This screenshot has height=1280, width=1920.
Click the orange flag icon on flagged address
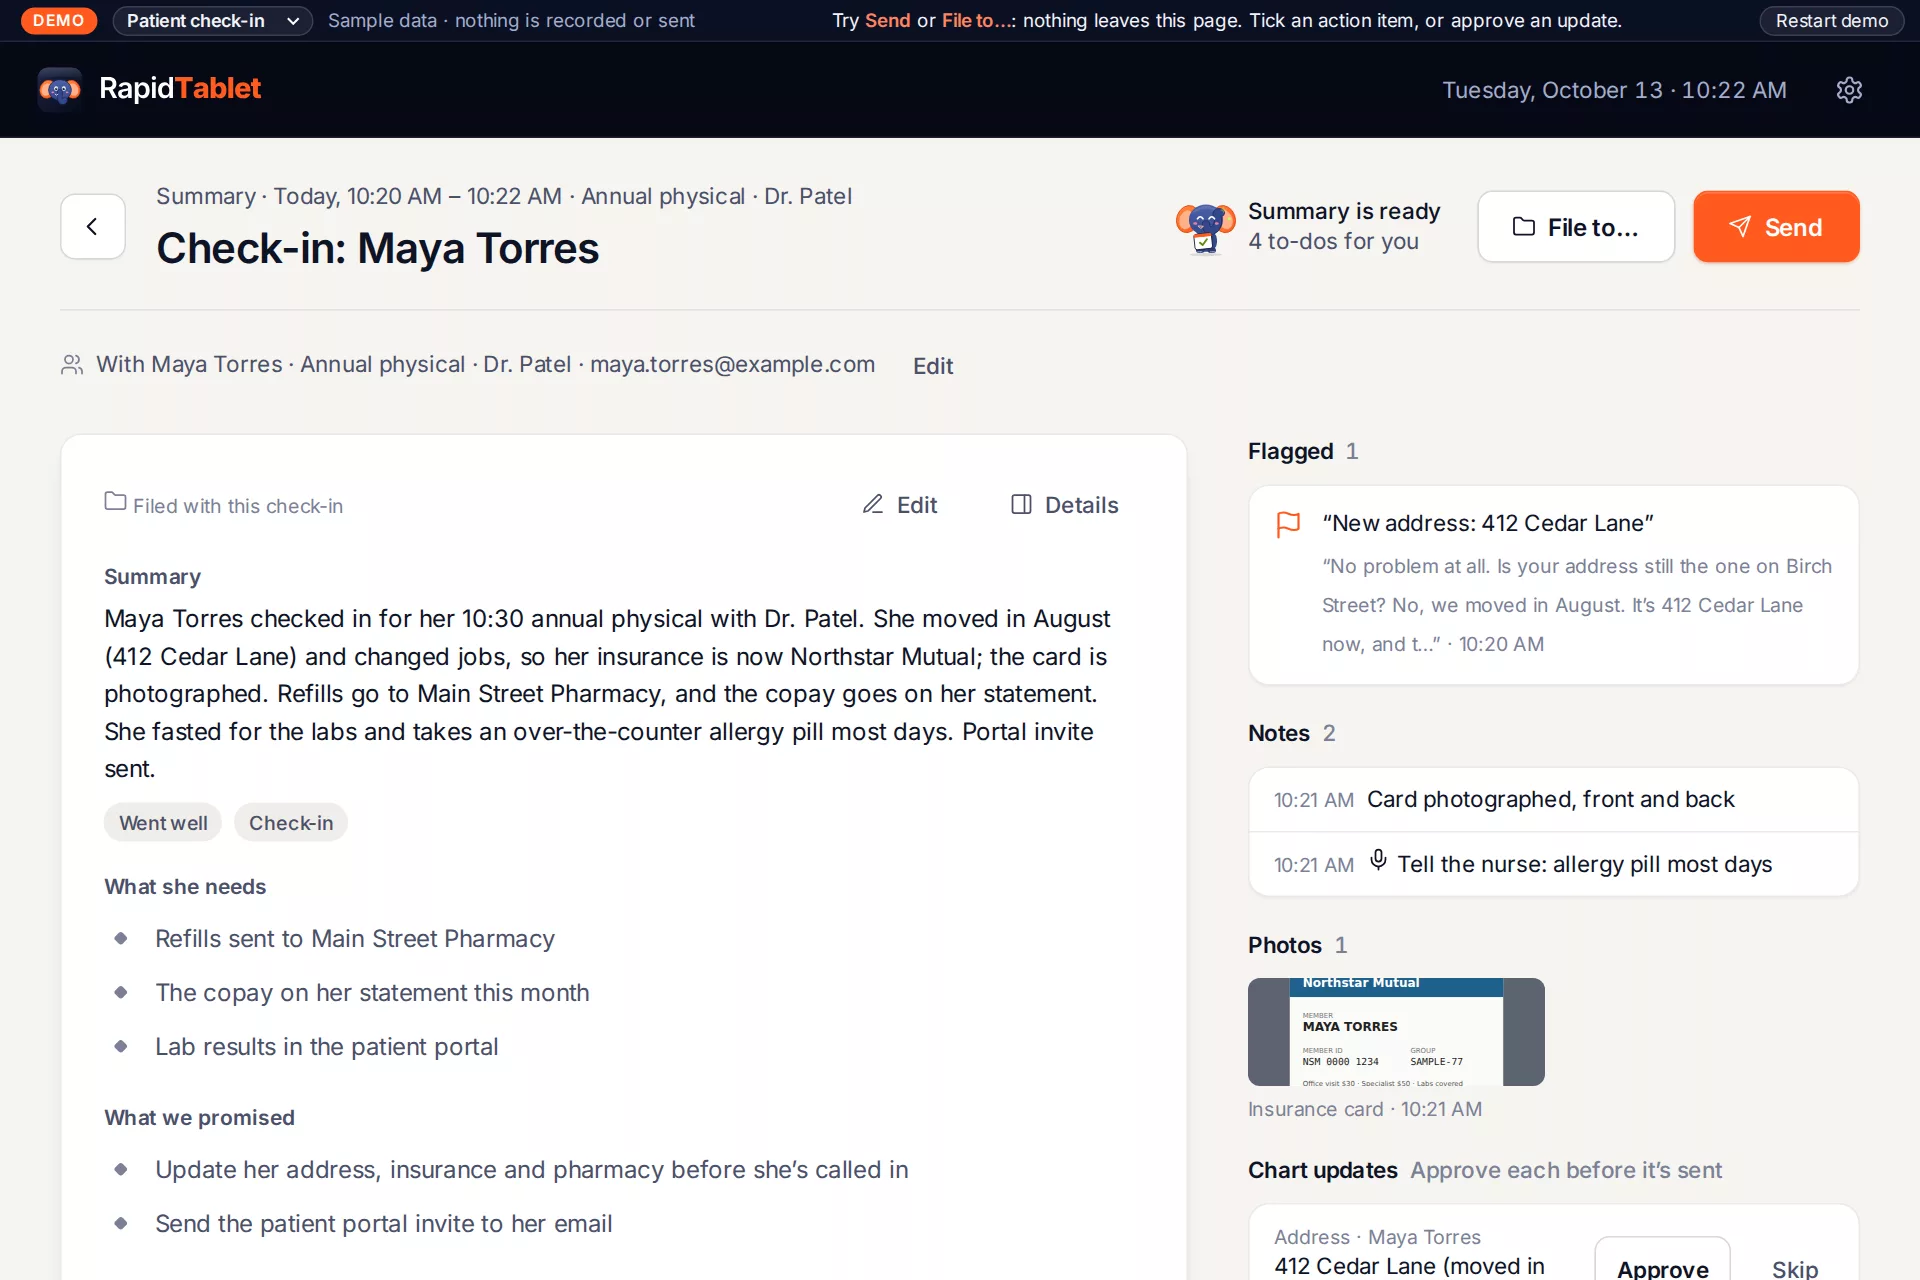pyautogui.click(x=1288, y=524)
